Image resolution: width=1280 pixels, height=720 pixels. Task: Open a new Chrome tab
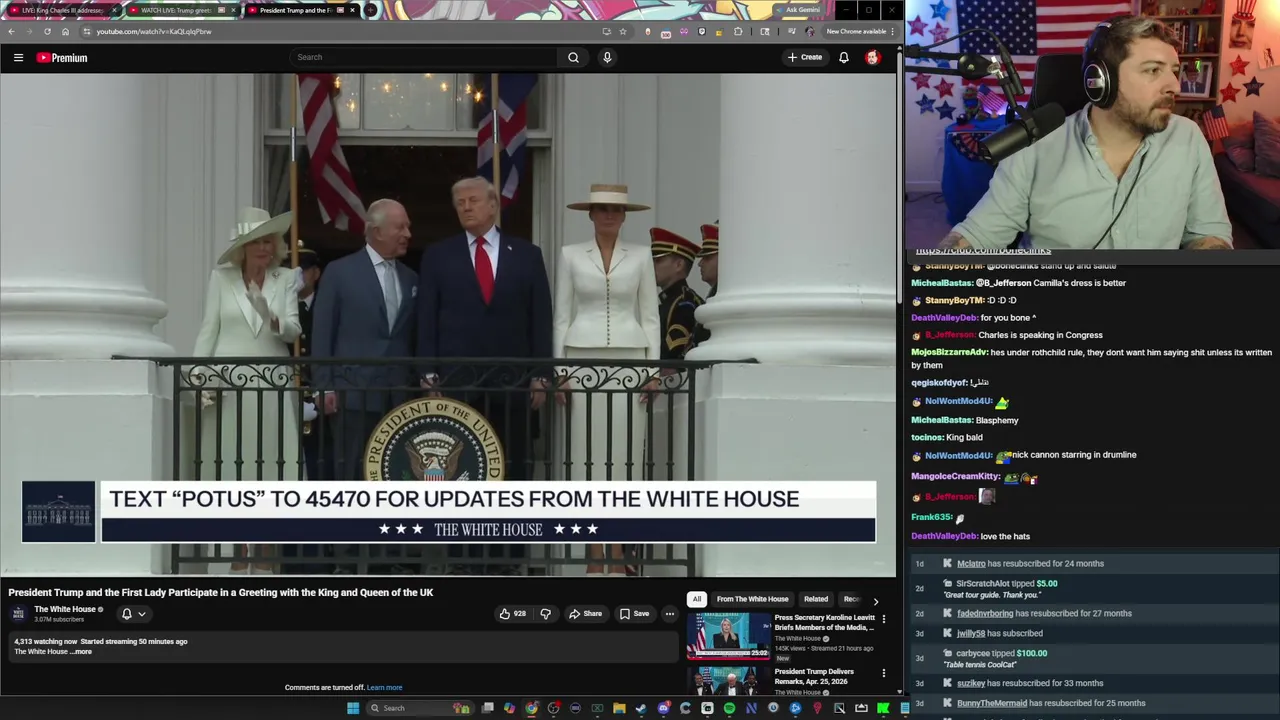pyautogui.click(x=370, y=10)
